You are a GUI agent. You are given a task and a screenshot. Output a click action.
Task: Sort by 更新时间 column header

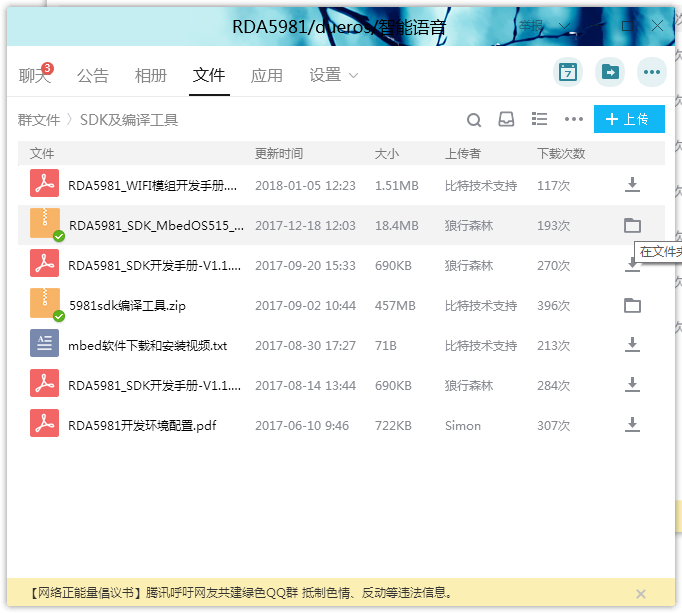pos(279,153)
